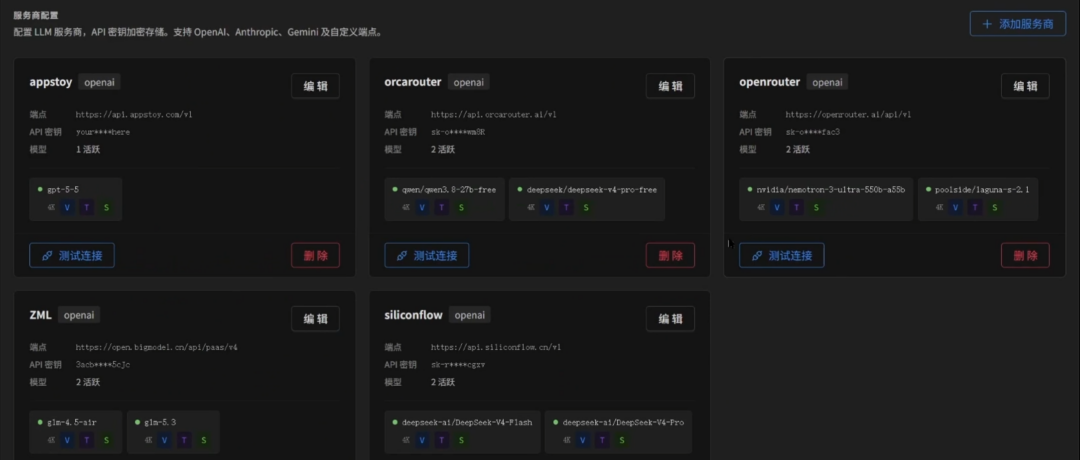1080x460 pixels.
Task: Edit the openrouter provider
Action: [x=1025, y=86]
